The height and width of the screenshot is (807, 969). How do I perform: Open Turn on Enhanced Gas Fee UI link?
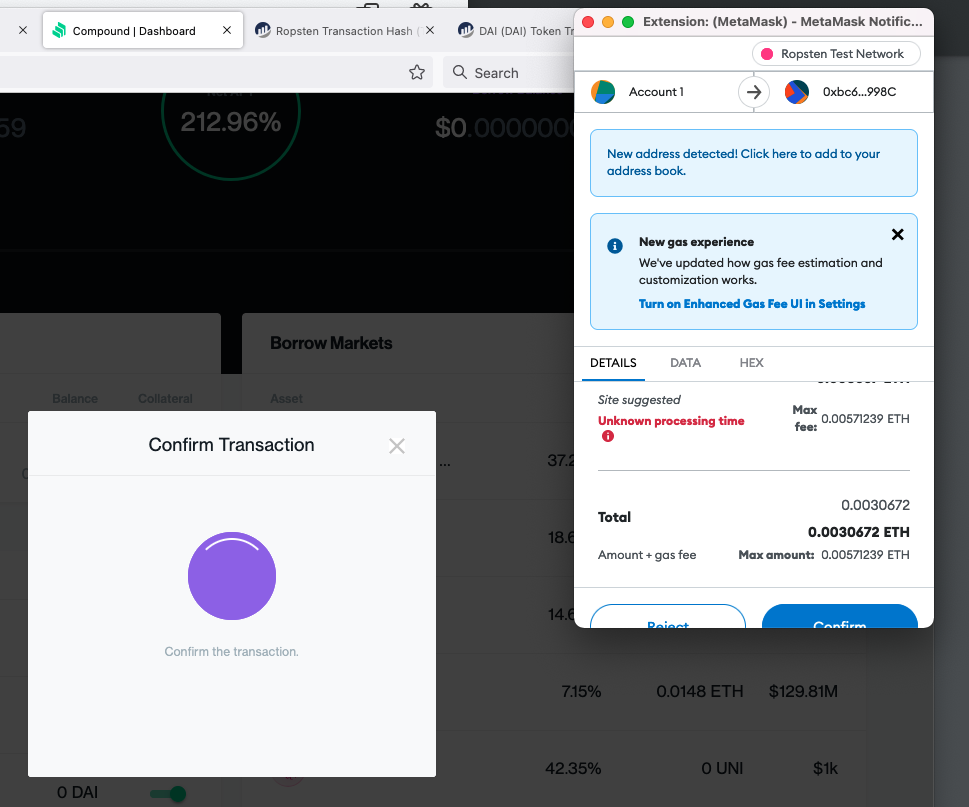tap(751, 304)
